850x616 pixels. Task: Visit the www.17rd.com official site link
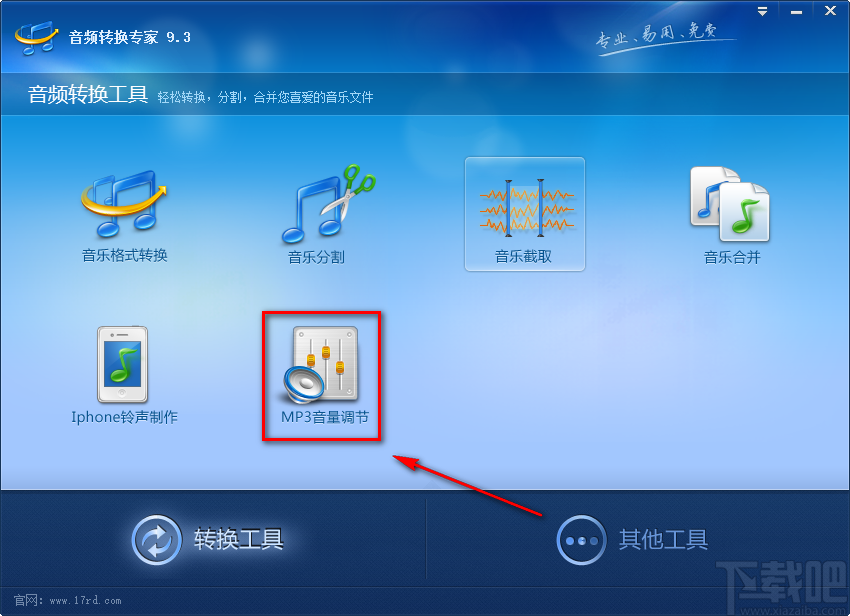pyautogui.click(x=86, y=600)
